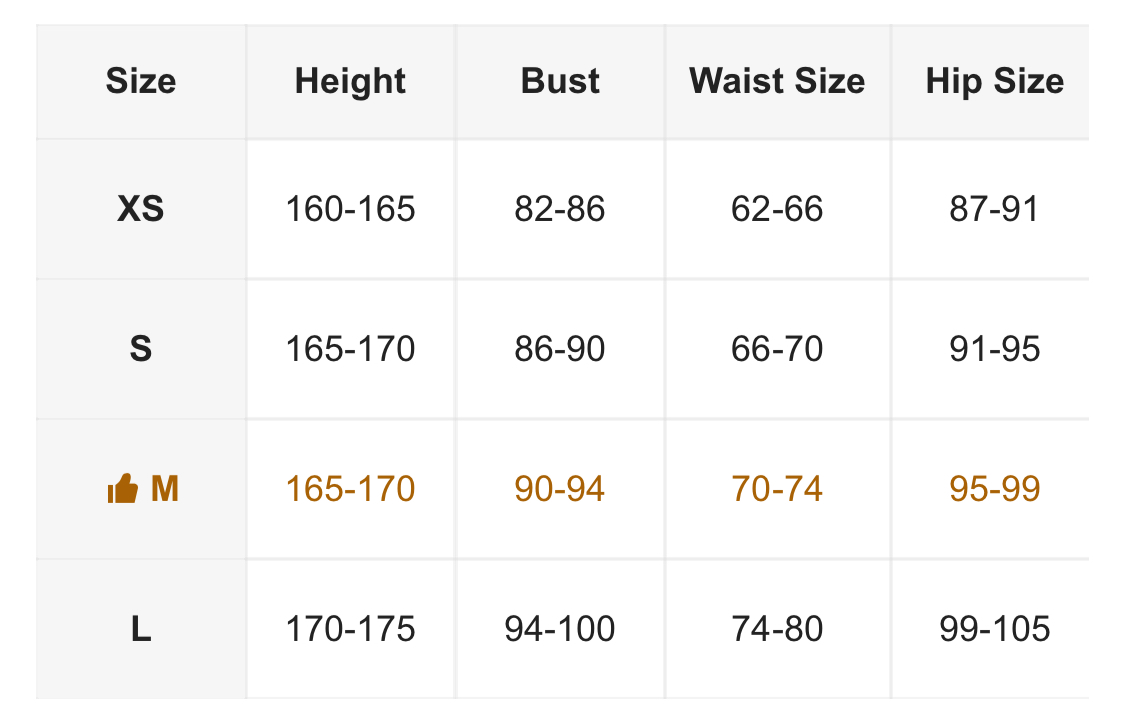
Task: Click the XS bust value 82-86
Action: click(560, 209)
